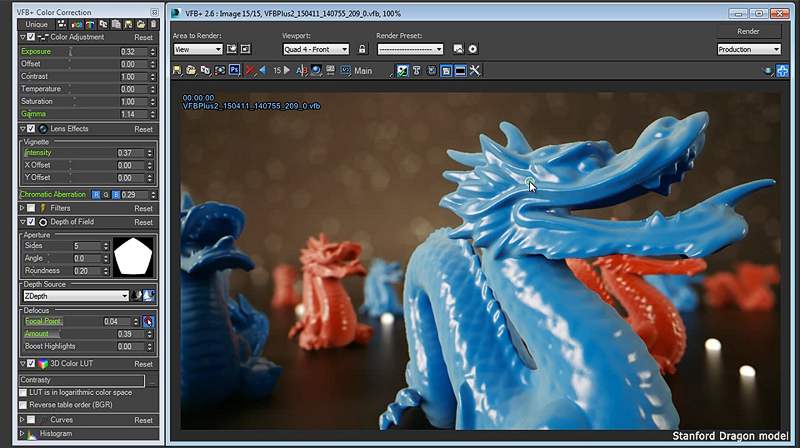Image resolution: width=800 pixels, height=448 pixels.
Task: Open the ZDepth depth source dropdown
Action: 75,296
